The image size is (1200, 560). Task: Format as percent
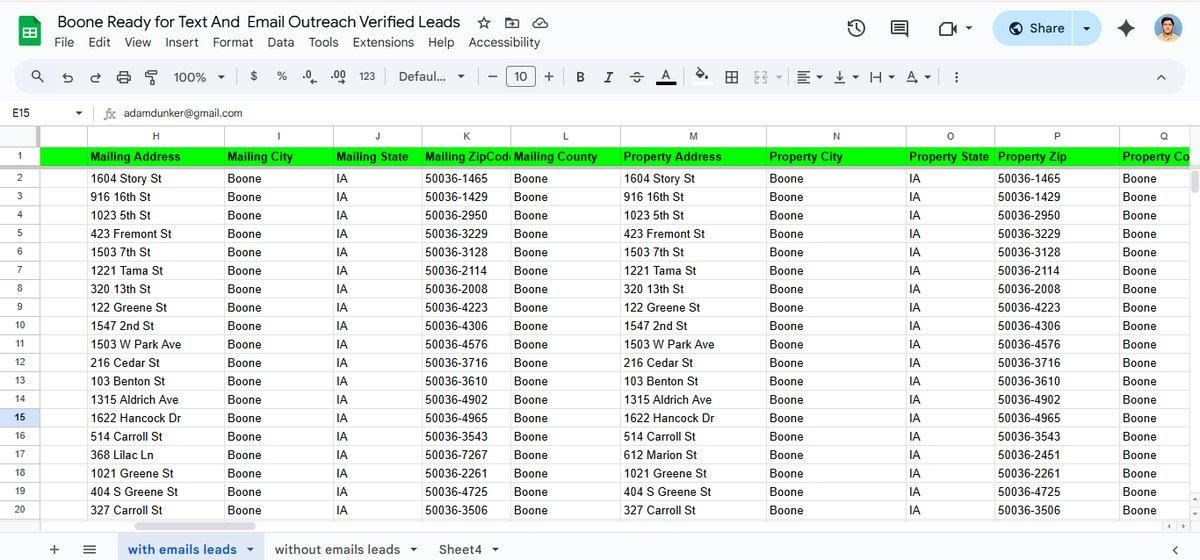click(x=282, y=76)
